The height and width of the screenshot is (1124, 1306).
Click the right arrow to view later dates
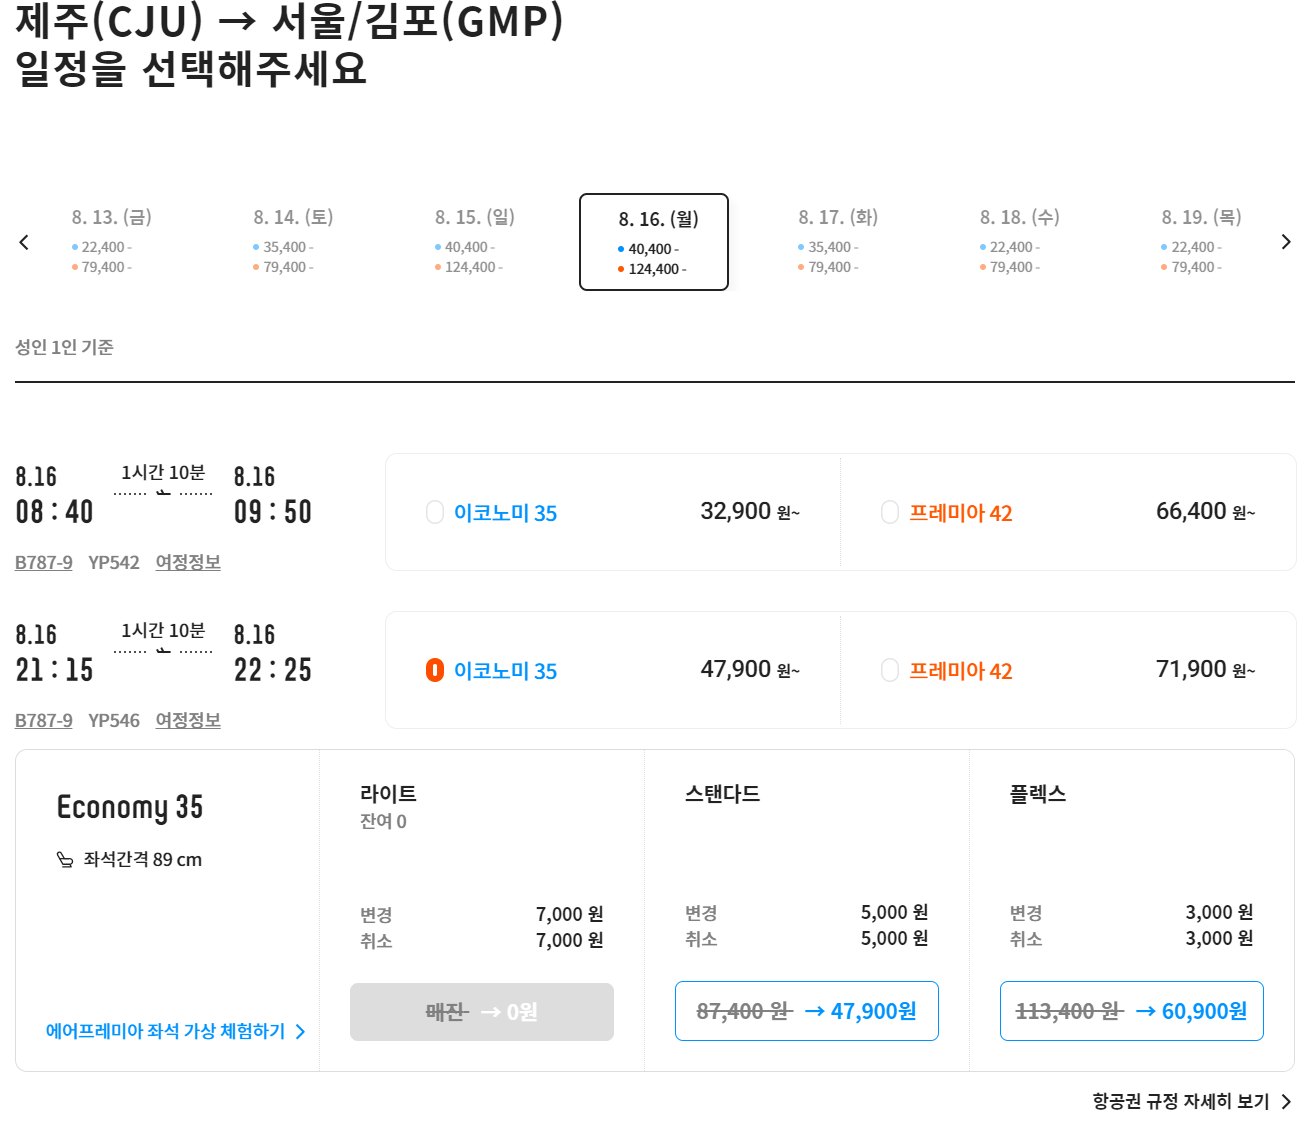(1286, 242)
